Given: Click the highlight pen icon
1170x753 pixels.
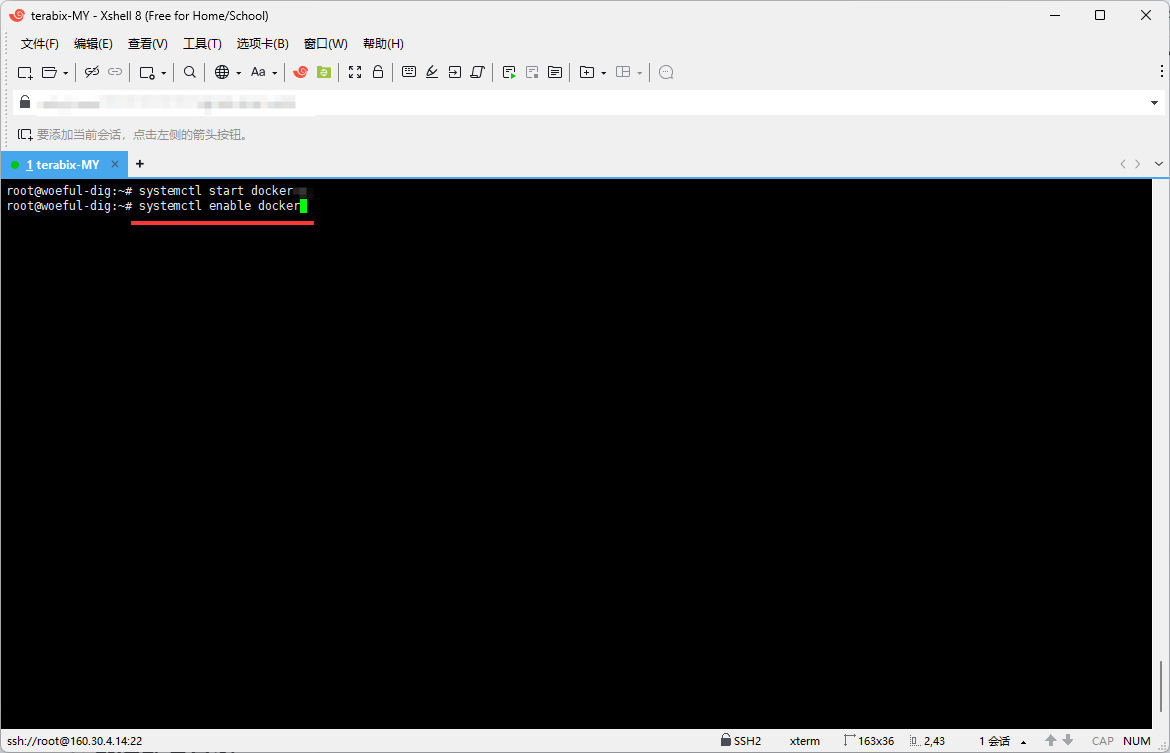Looking at the screenshot, I should [x=432, y=72].
